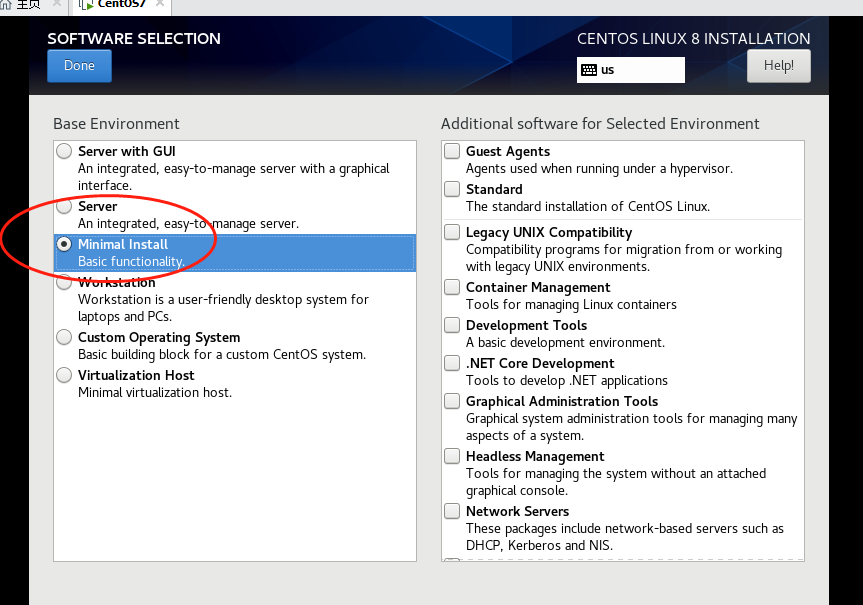Switch to the CentOS7 VM tab
Viewport: 863px width, 605px height.
pyautogui.click(x=122, y=5)
